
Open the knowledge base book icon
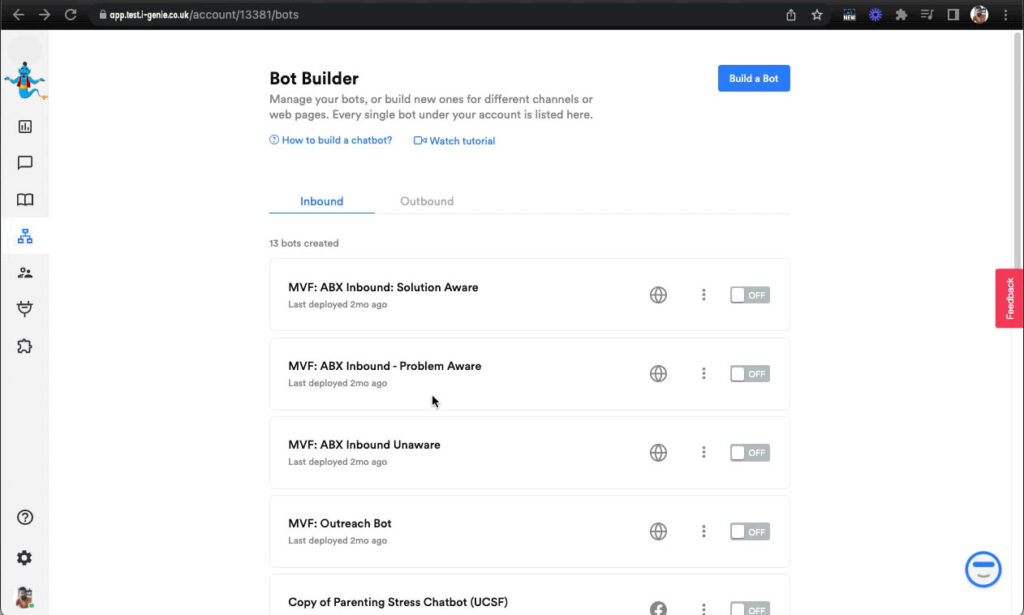point(25,200)
